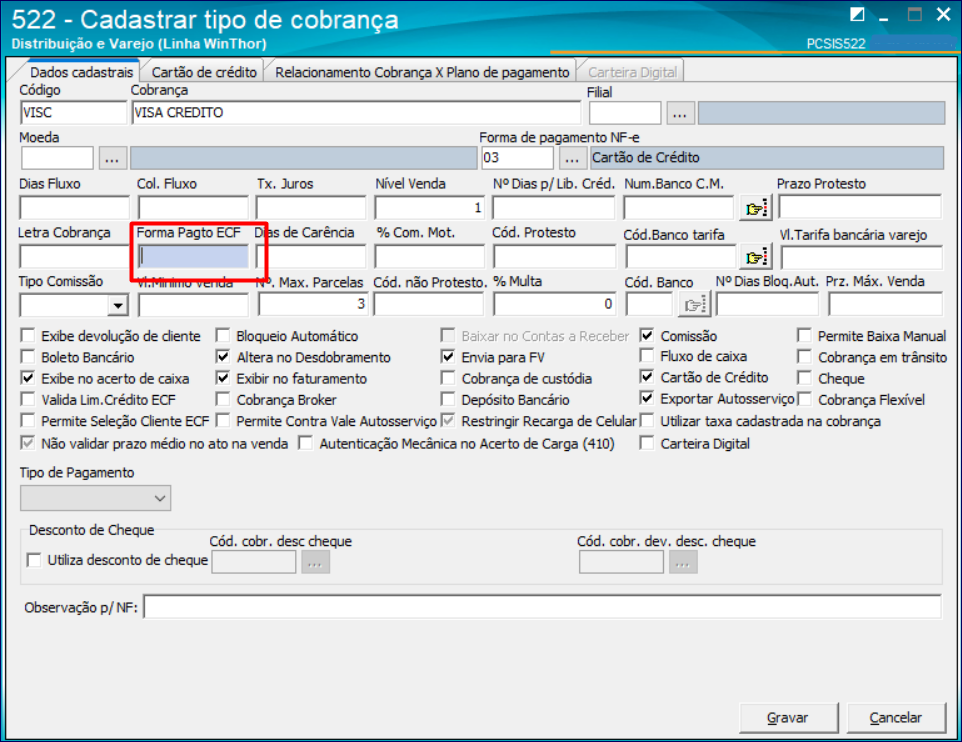Switch to the Dados cadastrais tab
Viewport: 962px width, 742px height.
tap(80, 72)
